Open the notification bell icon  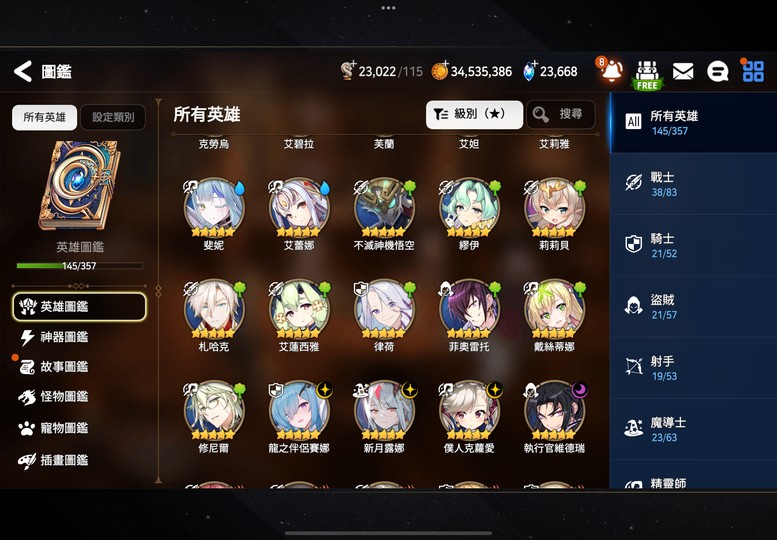611,70
